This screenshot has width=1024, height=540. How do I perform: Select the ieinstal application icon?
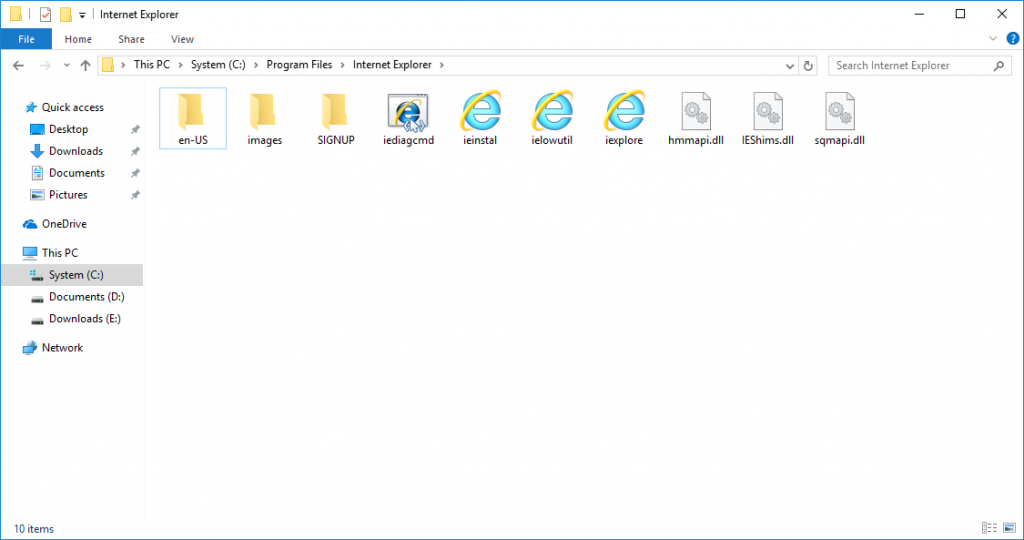pos(481,111)
